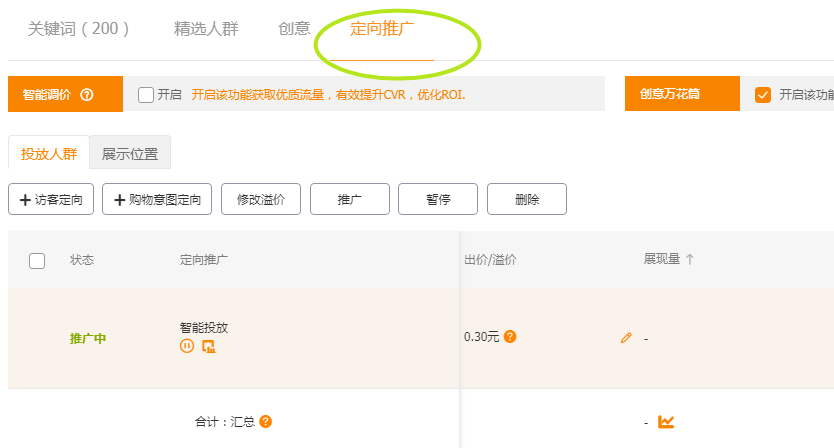The width and height of the screenshot is (834, 448).
Task: Open the 精选人群 tab
Action: [206, 29]
